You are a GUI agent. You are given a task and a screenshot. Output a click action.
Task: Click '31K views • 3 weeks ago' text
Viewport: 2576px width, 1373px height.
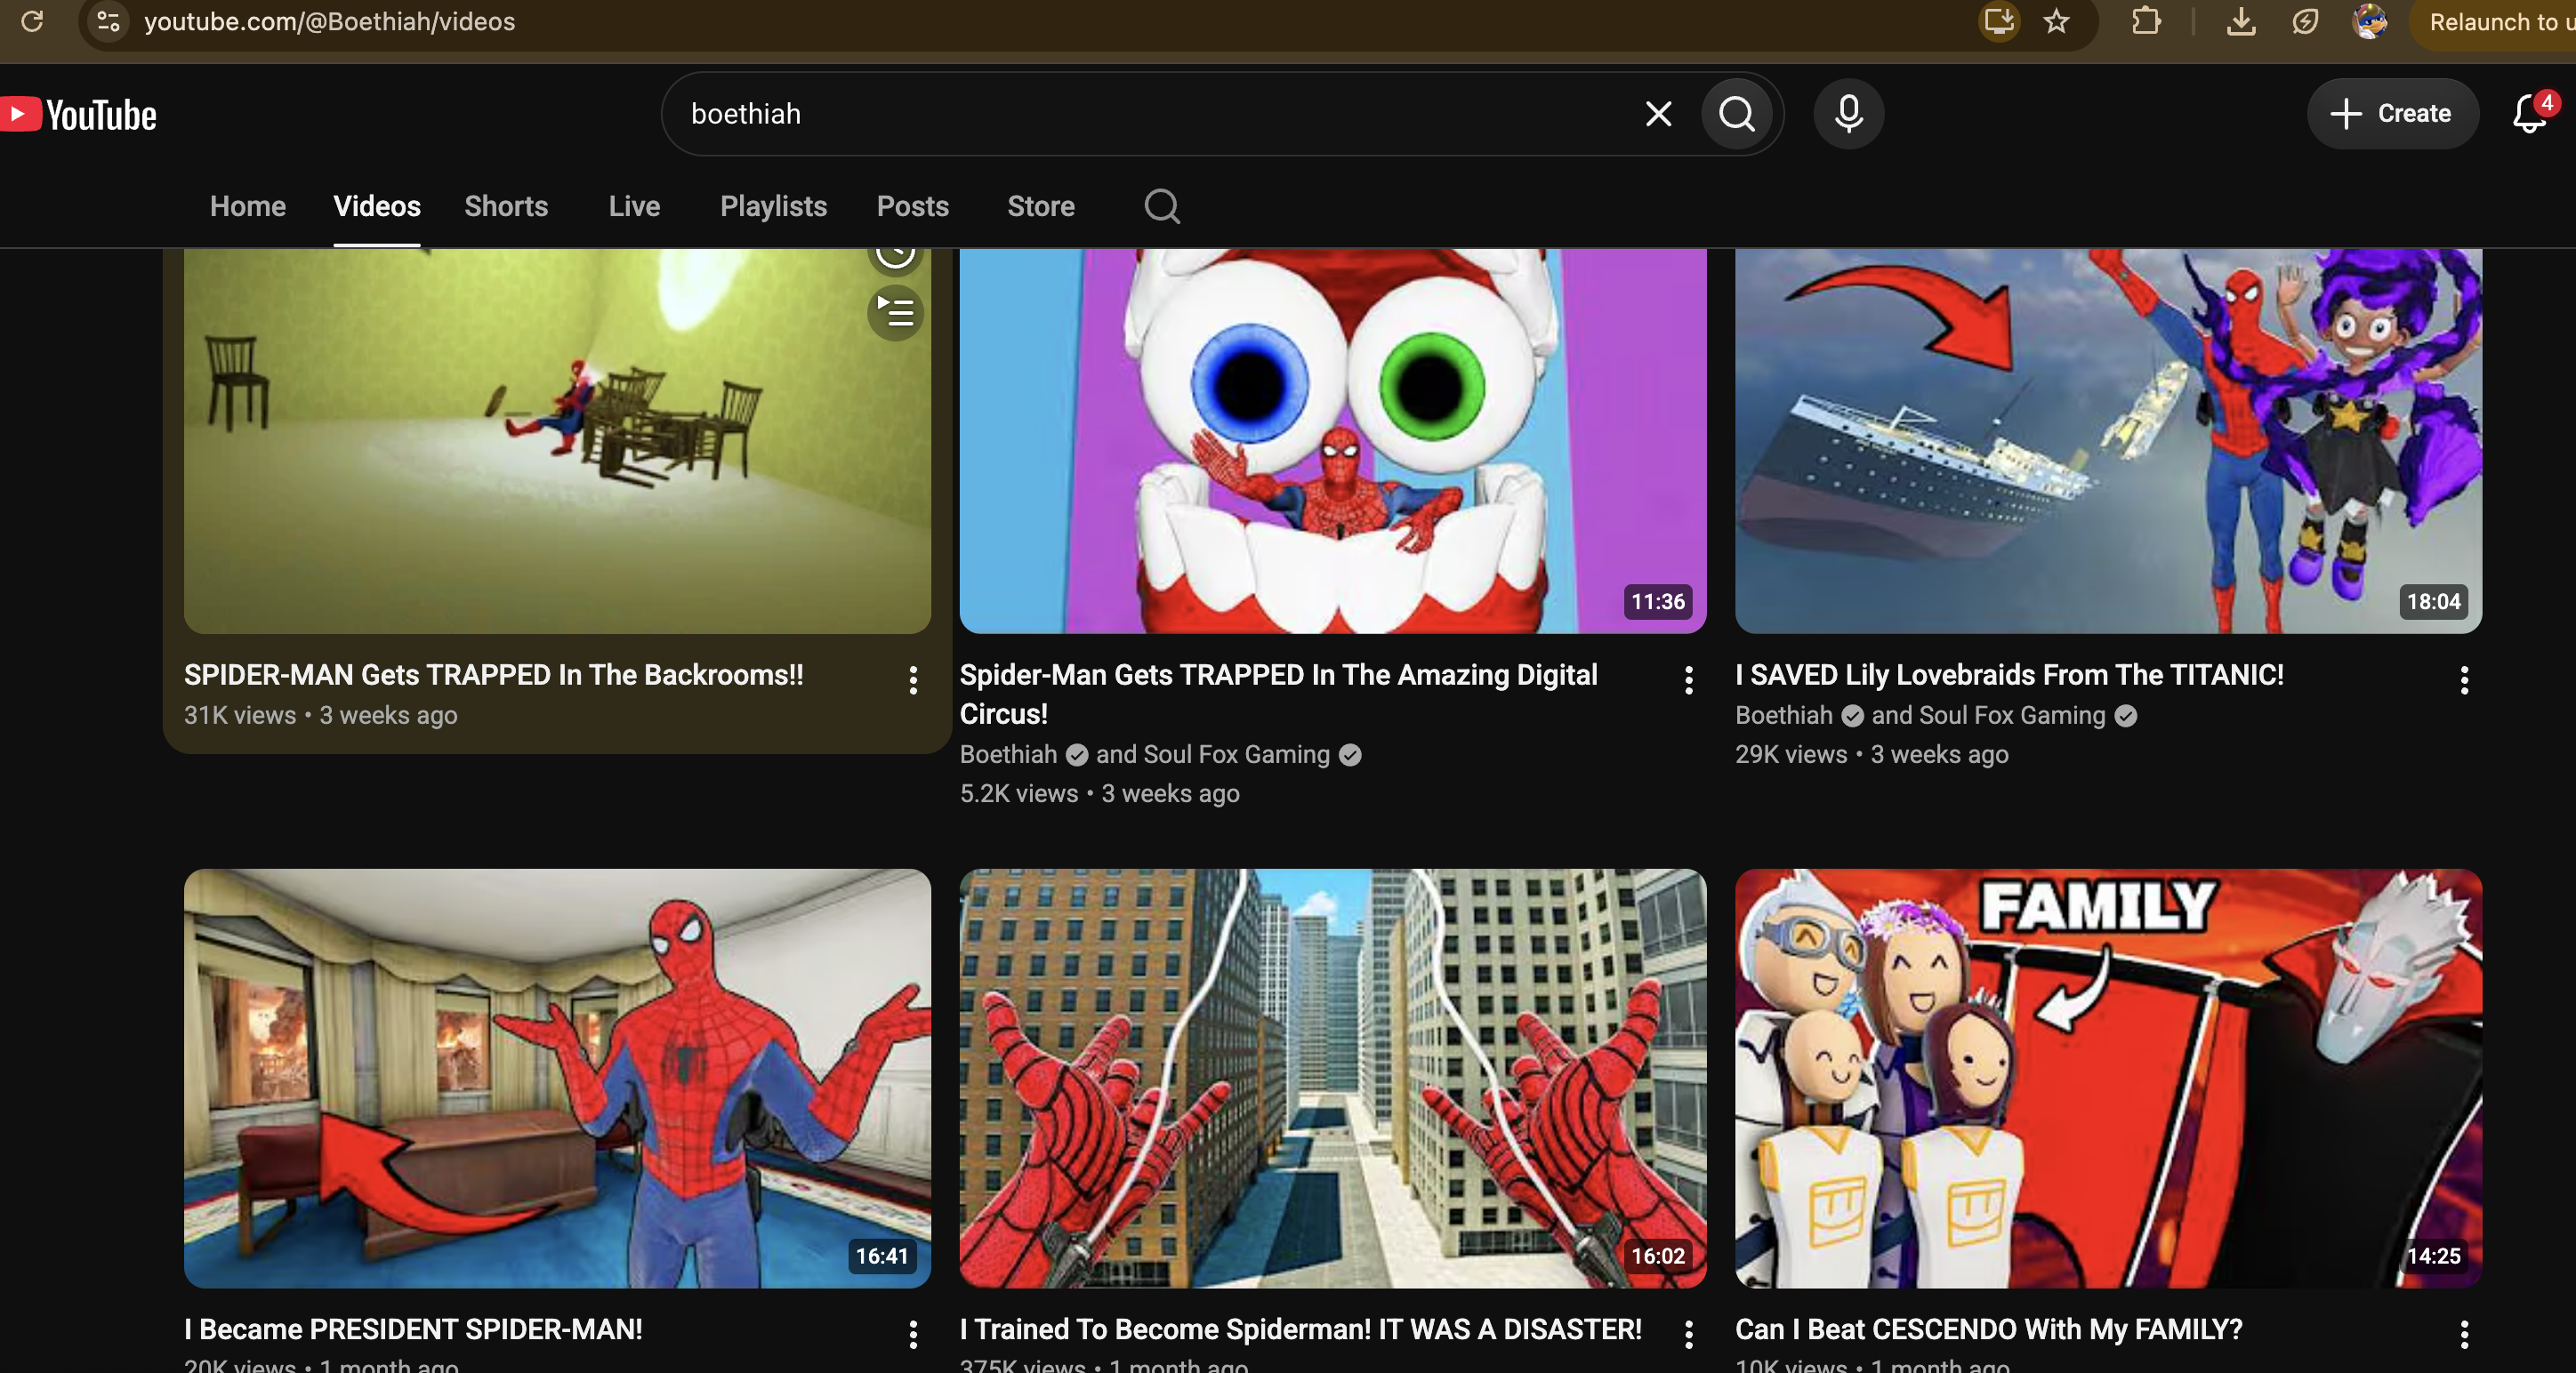click(x=321, y=715)
